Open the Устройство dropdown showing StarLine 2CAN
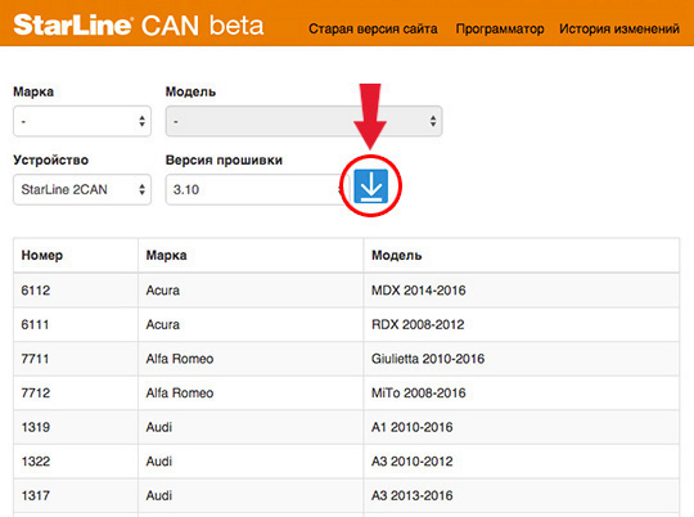The height and width of the screenshot is (517, 694). click(82, 189)
